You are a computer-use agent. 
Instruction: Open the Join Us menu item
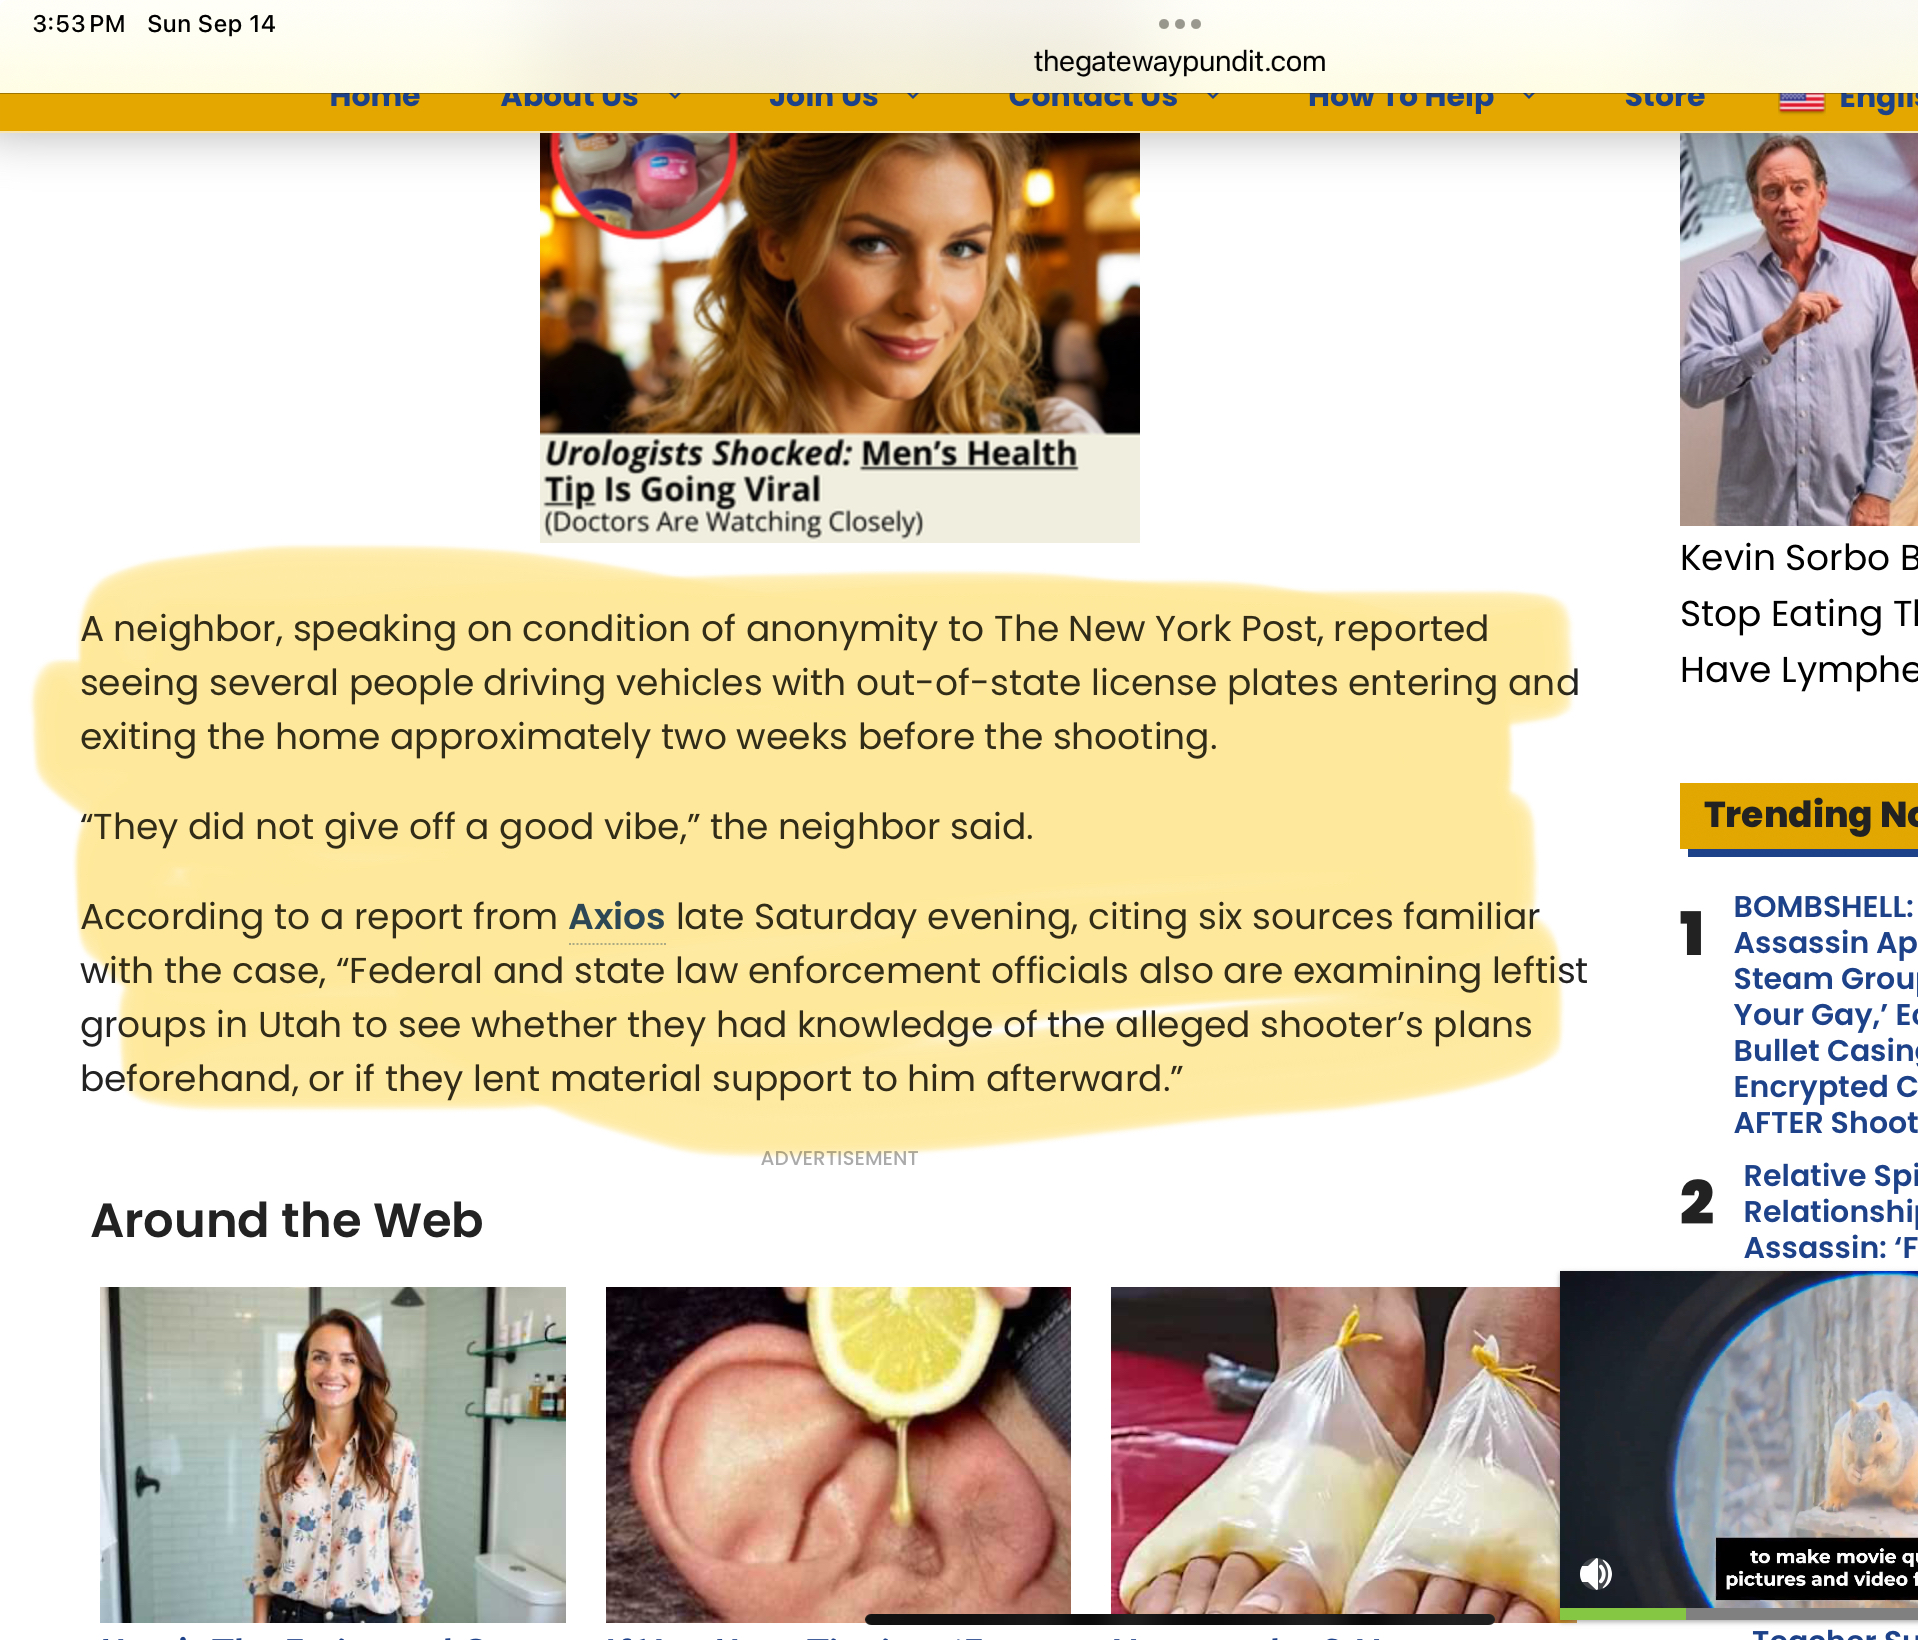coord(823,98)
